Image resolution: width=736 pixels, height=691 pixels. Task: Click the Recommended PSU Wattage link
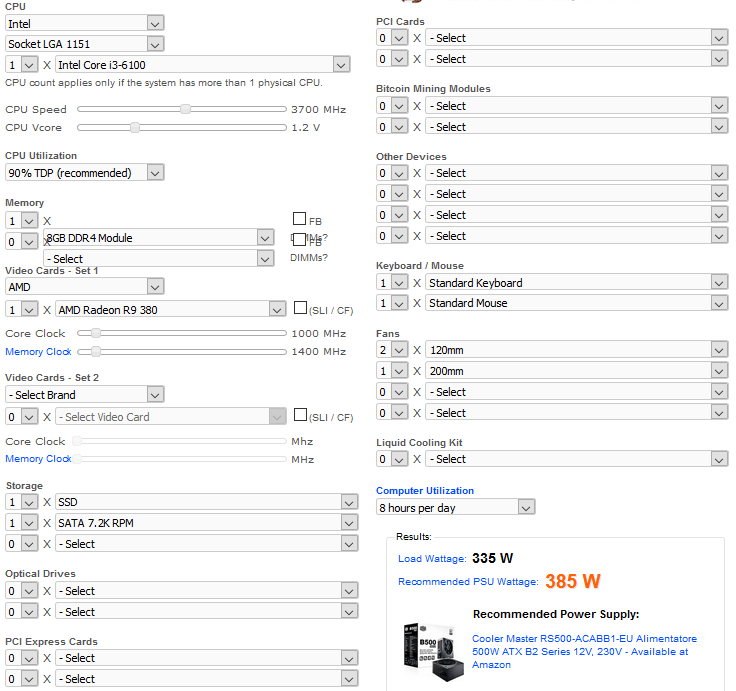coord(467,582)
